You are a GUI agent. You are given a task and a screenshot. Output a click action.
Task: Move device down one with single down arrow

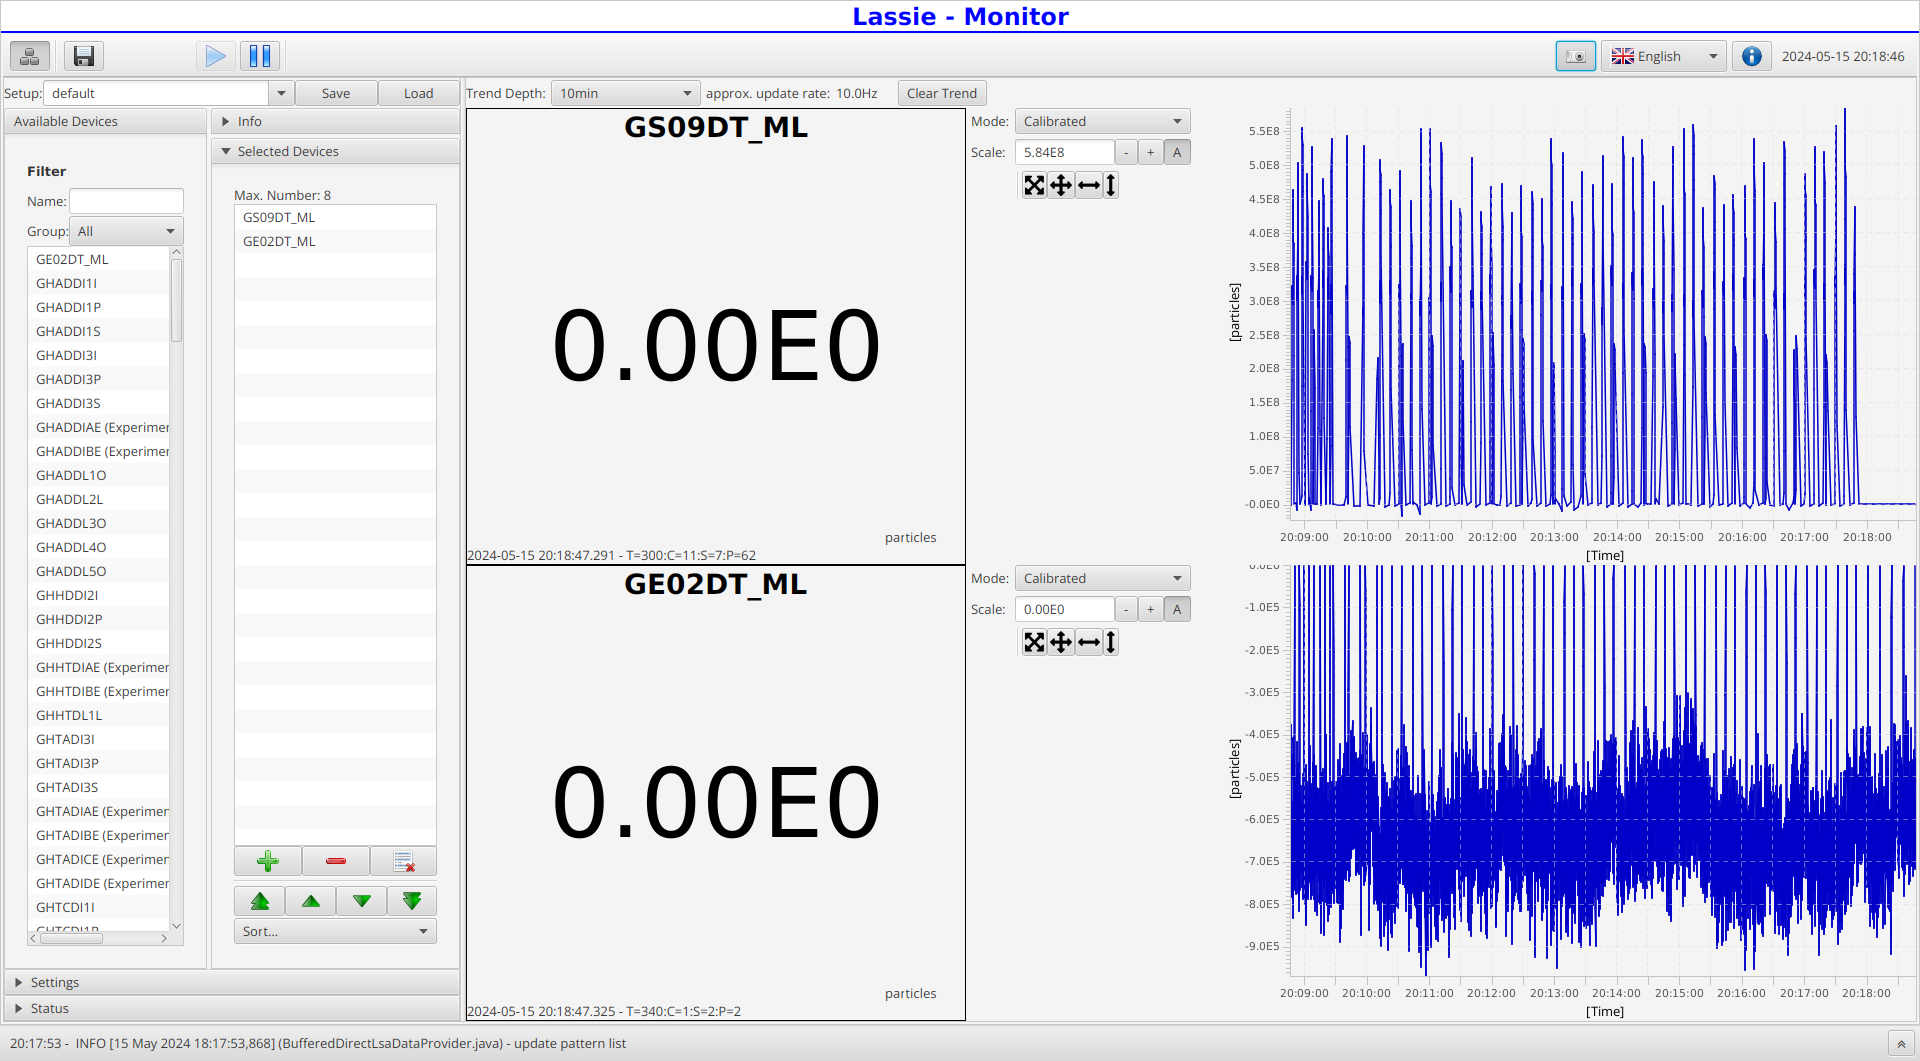pyautogui.click(x=362, y=901)
